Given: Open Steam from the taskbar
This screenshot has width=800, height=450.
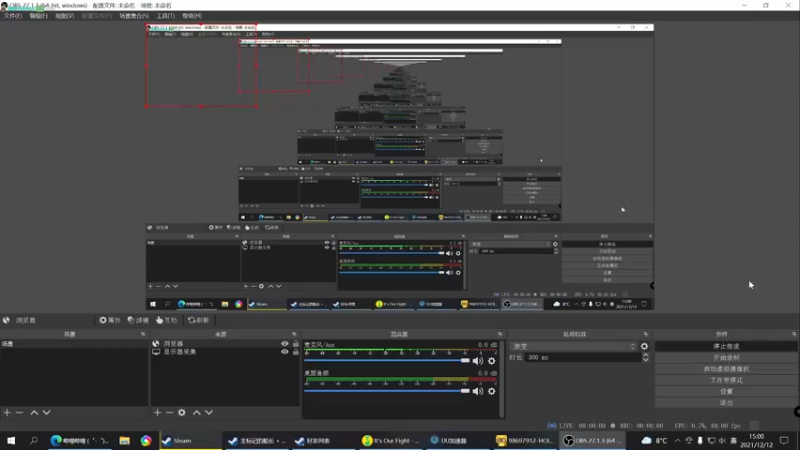Looking at the screenshot, I should [x=188, y=440].
